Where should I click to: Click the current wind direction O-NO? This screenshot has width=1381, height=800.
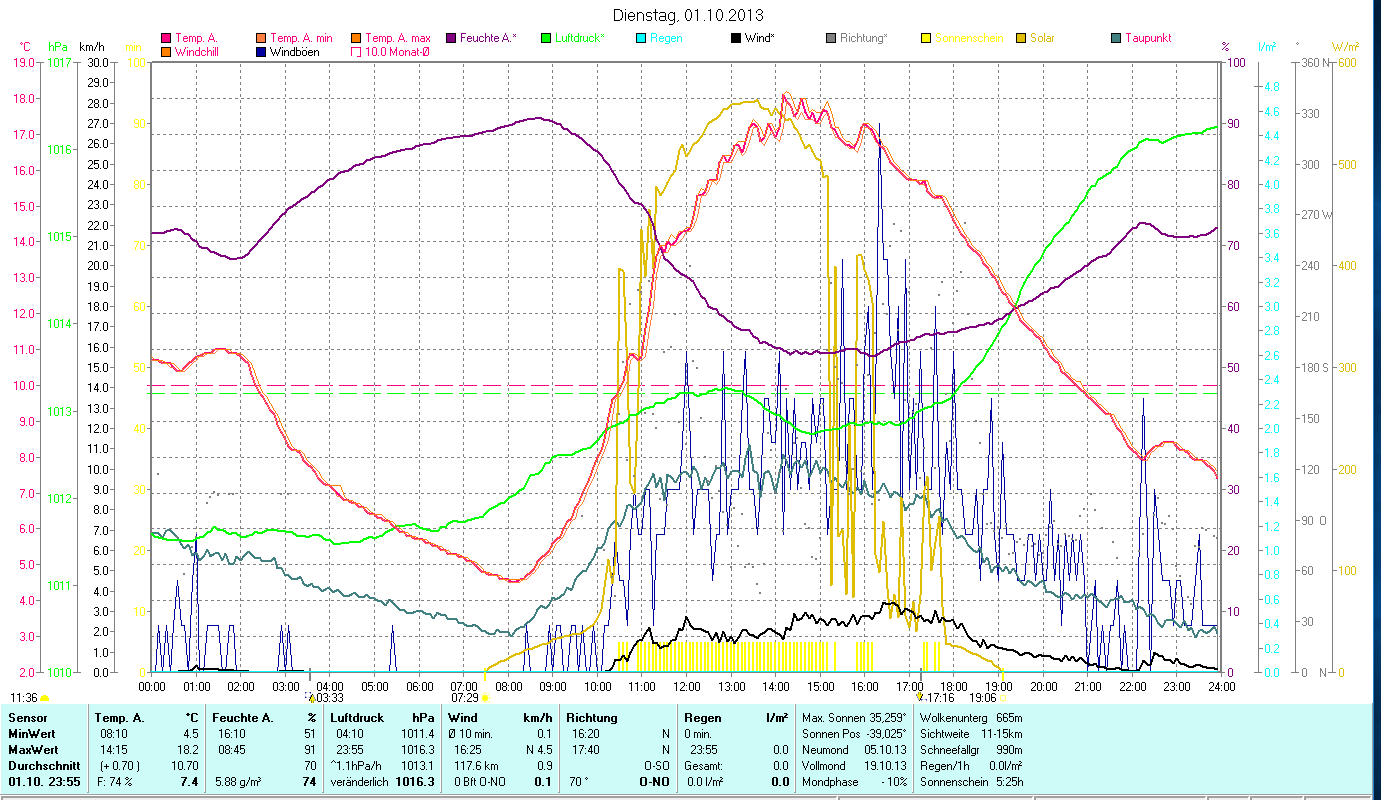pos(654,781)
